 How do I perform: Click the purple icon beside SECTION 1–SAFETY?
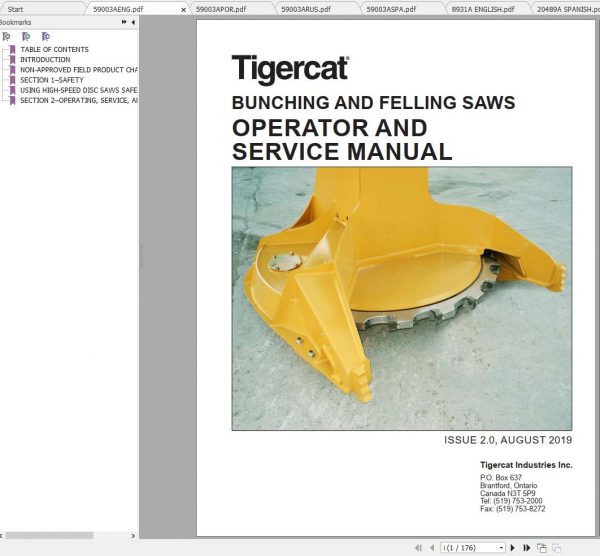[12, 80]
